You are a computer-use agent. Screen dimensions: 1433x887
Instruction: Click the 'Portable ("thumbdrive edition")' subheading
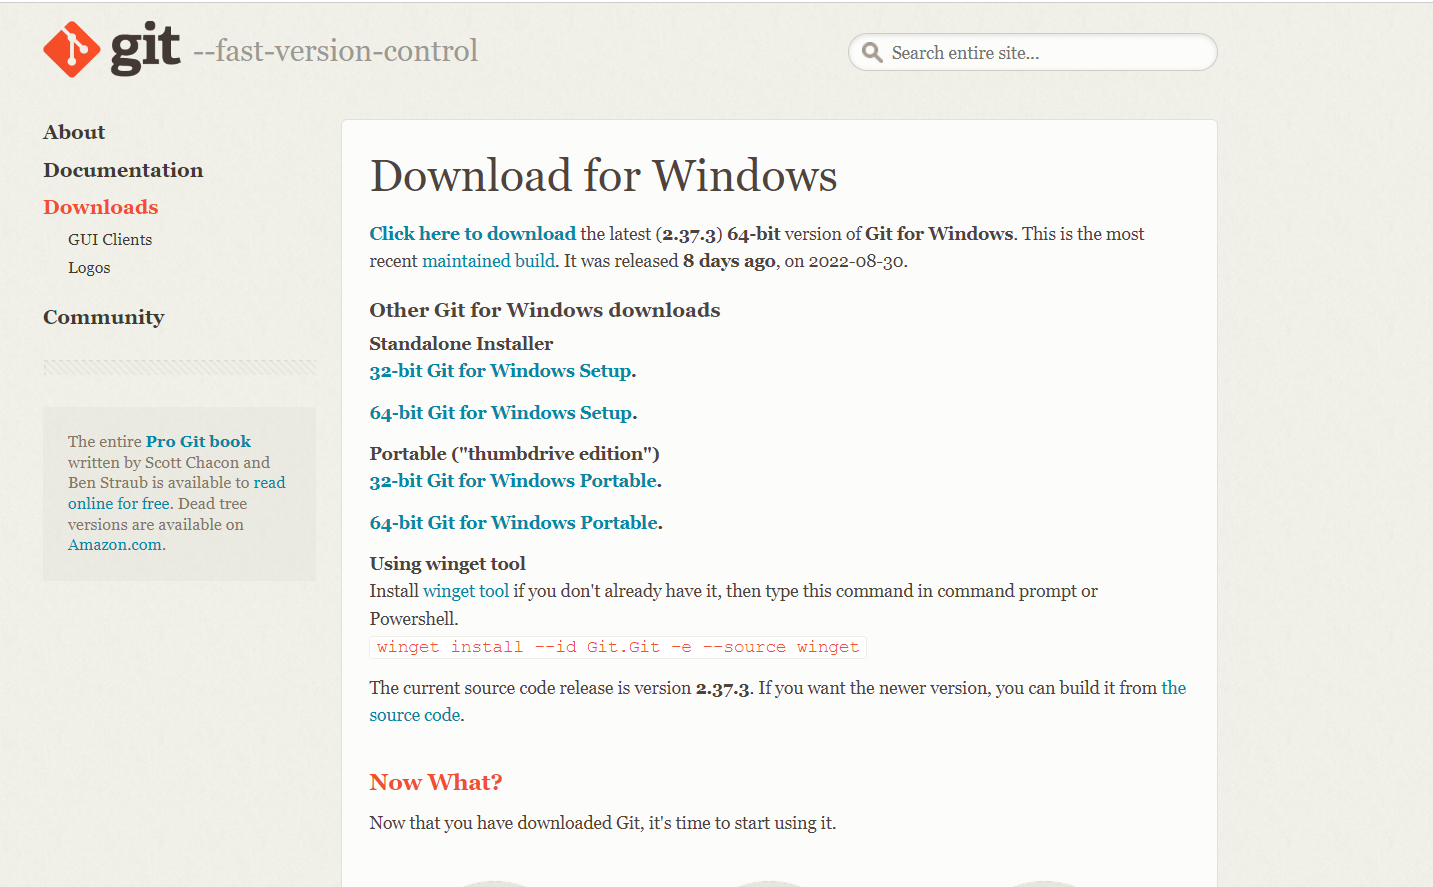[515, 454]
